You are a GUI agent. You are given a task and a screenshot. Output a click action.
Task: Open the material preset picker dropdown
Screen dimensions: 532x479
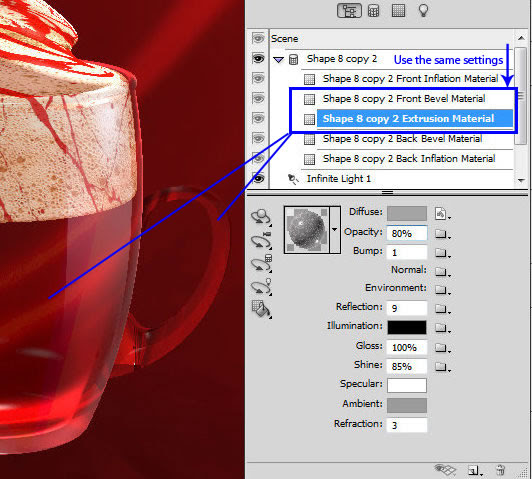tap(335, 230)
